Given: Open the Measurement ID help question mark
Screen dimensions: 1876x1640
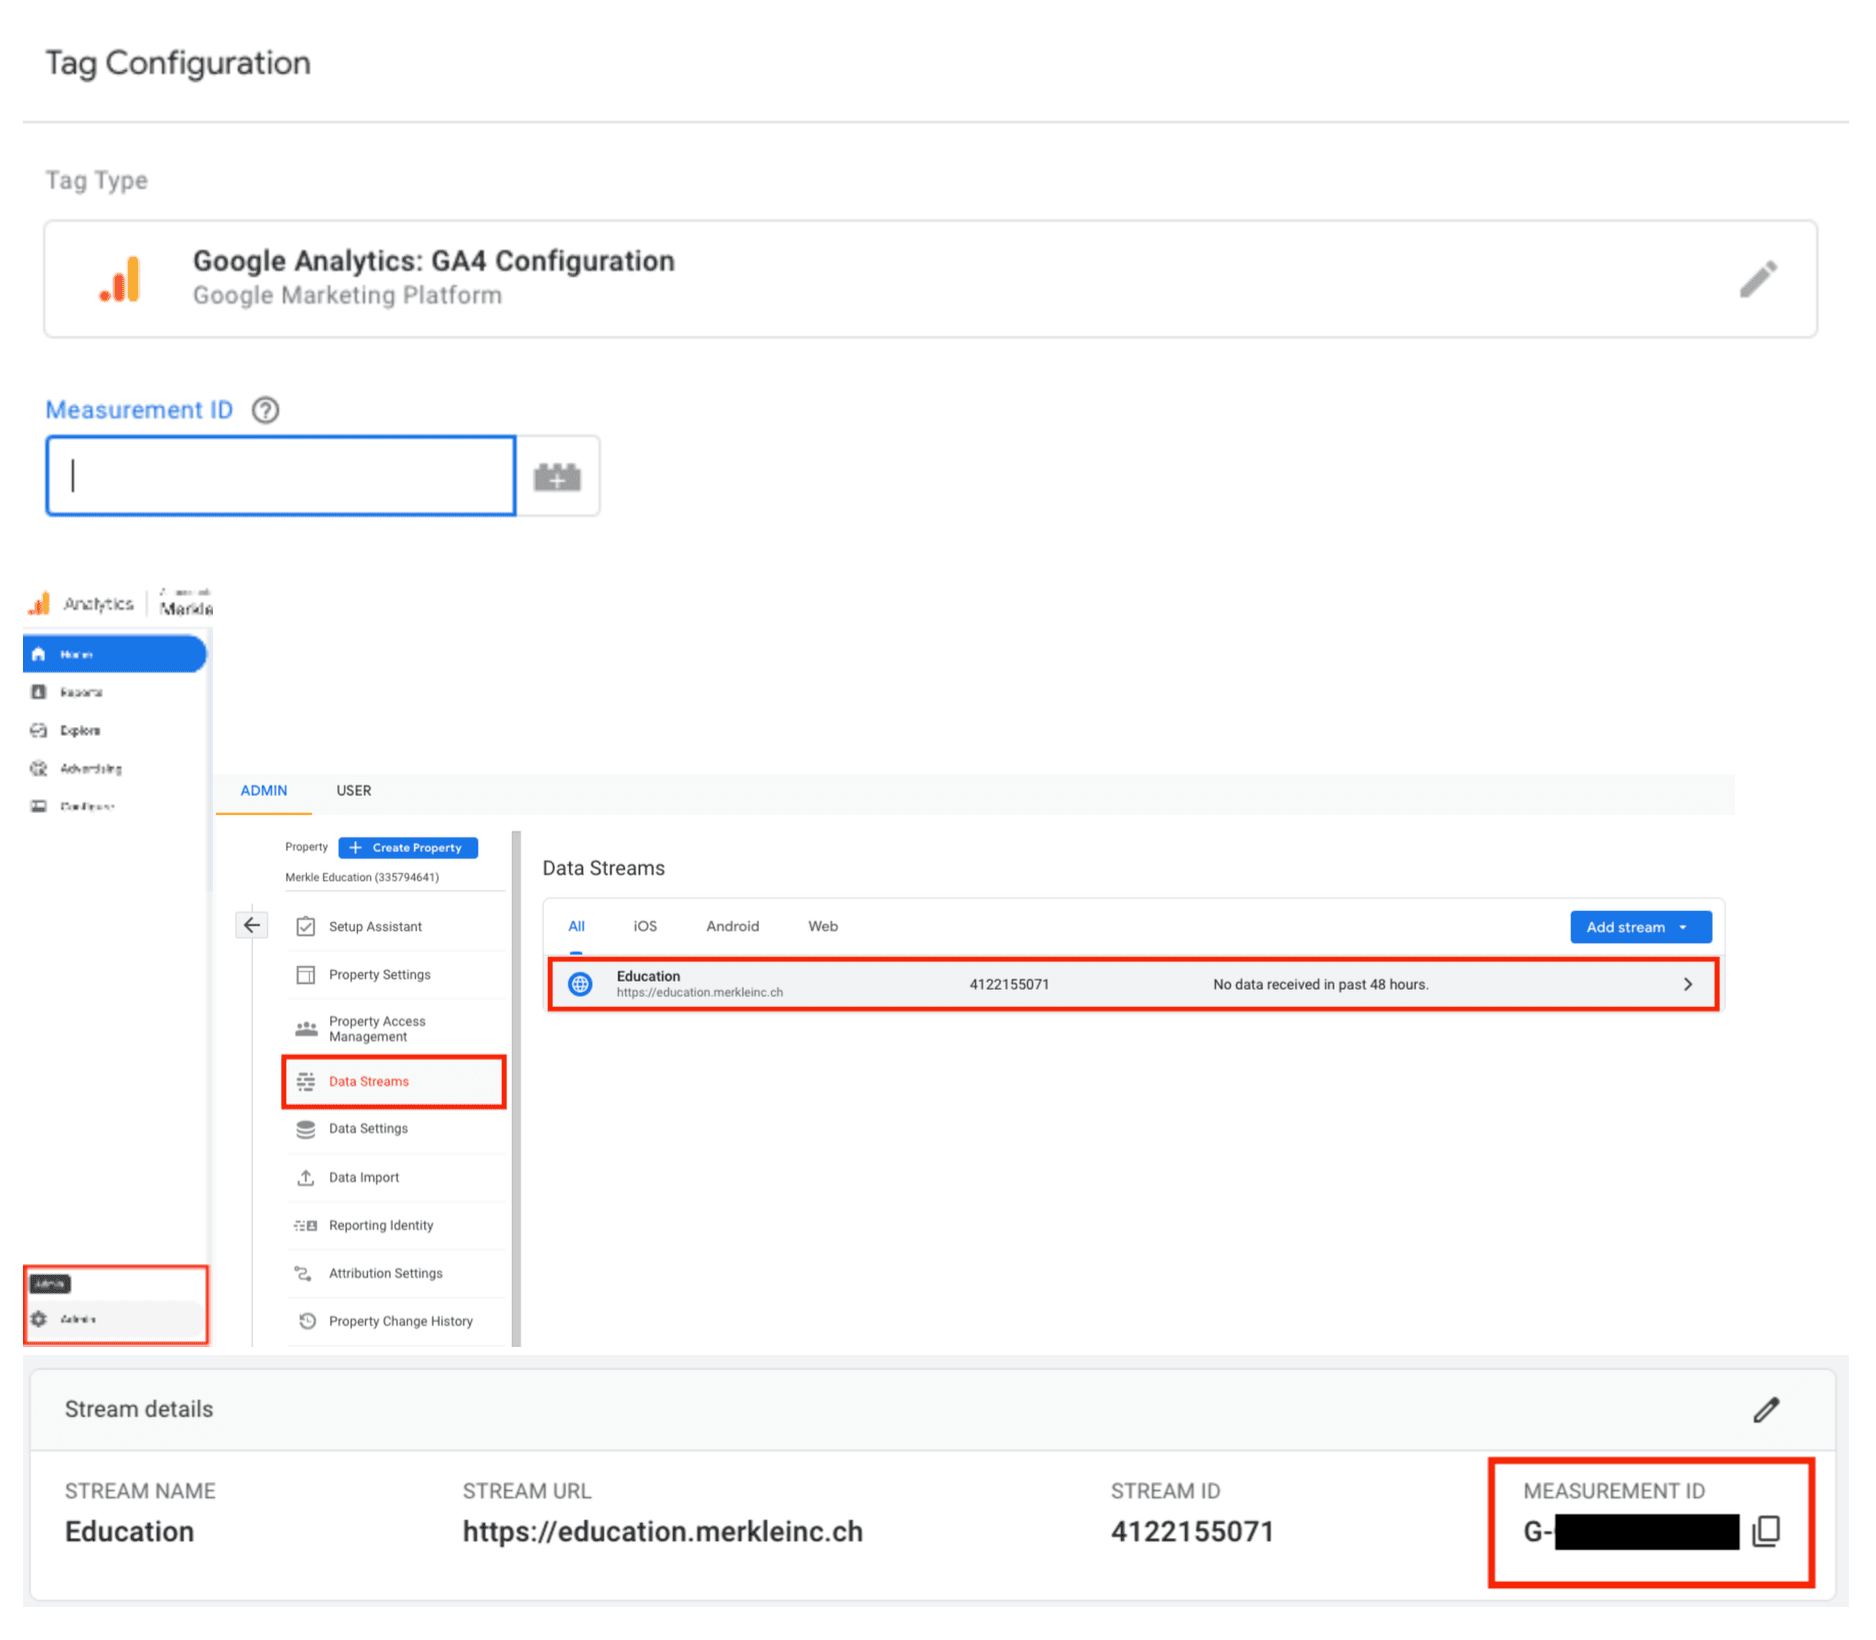Looking at the screenshot, I should tap(265, 410).
